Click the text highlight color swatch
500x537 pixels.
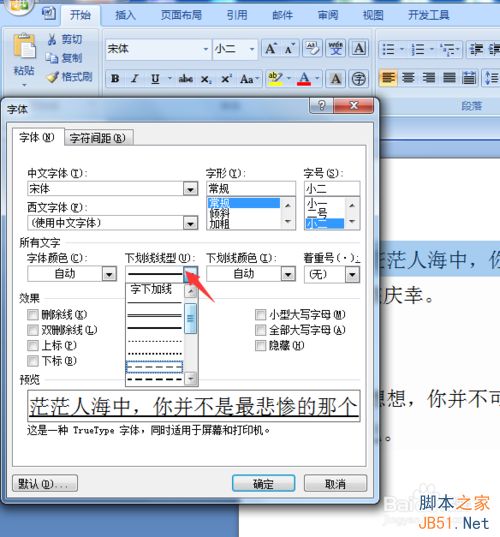click(275, 79)
